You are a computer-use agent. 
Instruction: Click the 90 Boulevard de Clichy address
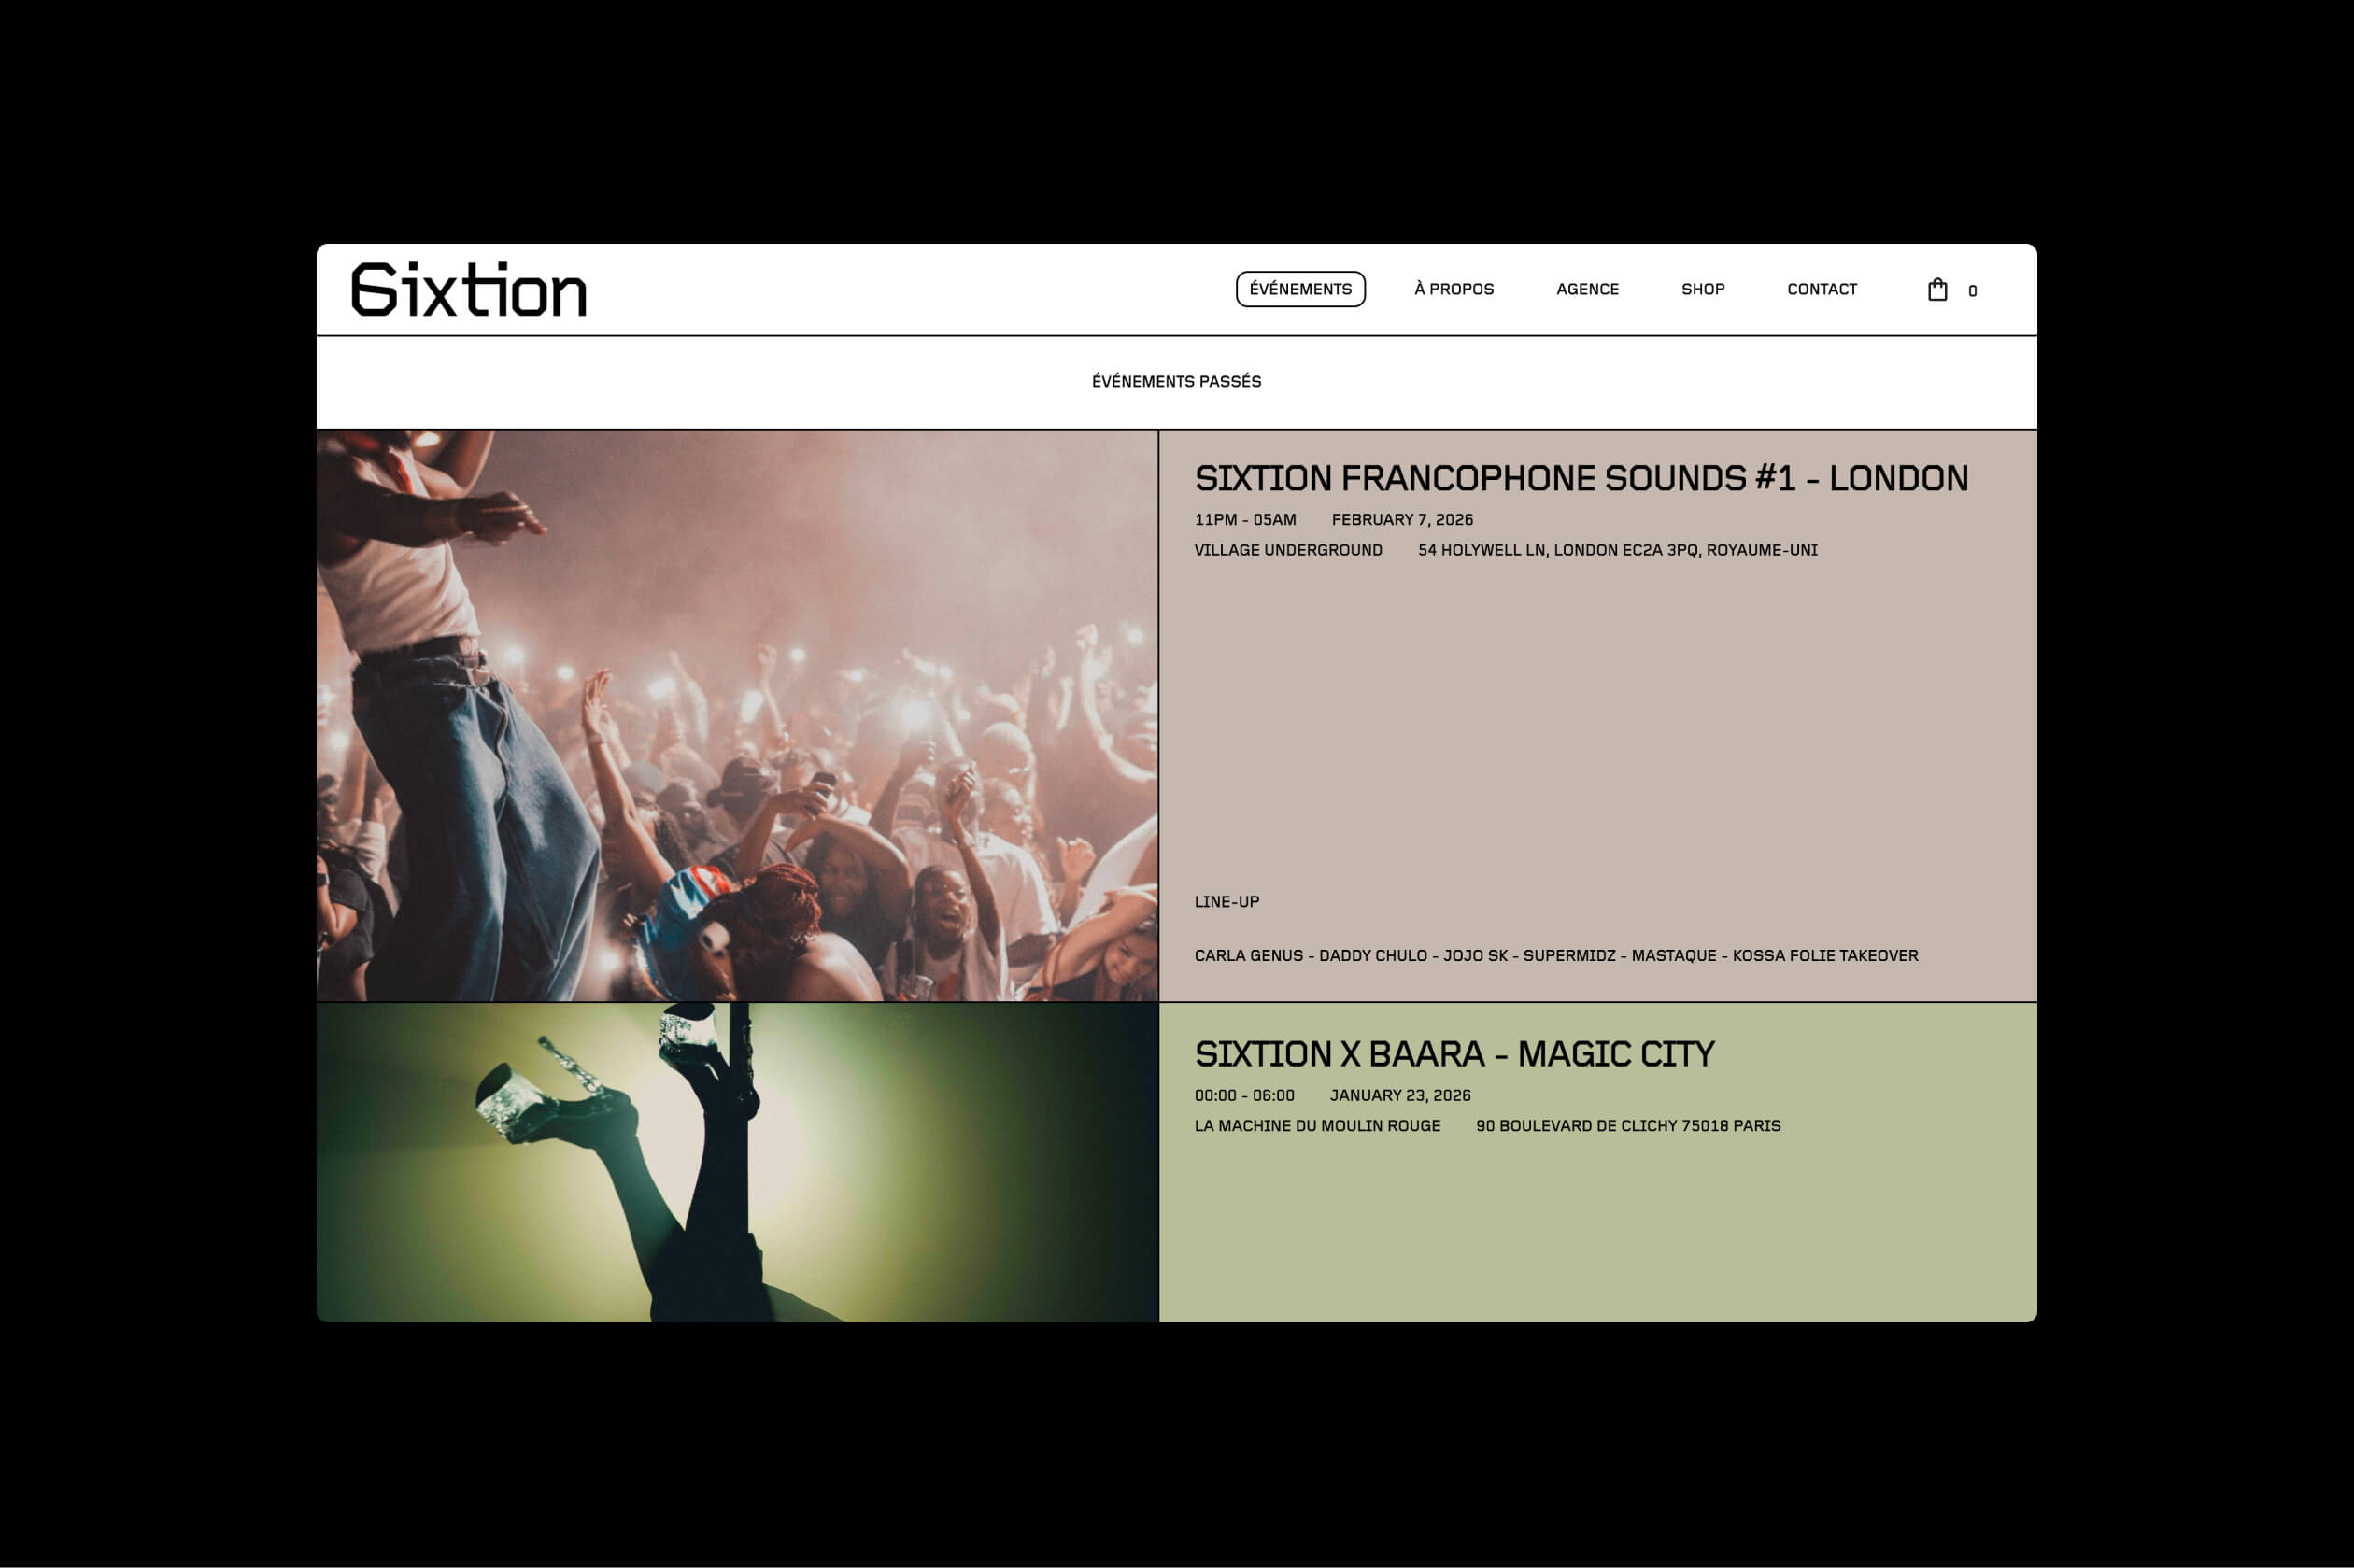(x=1628, y=1126)
